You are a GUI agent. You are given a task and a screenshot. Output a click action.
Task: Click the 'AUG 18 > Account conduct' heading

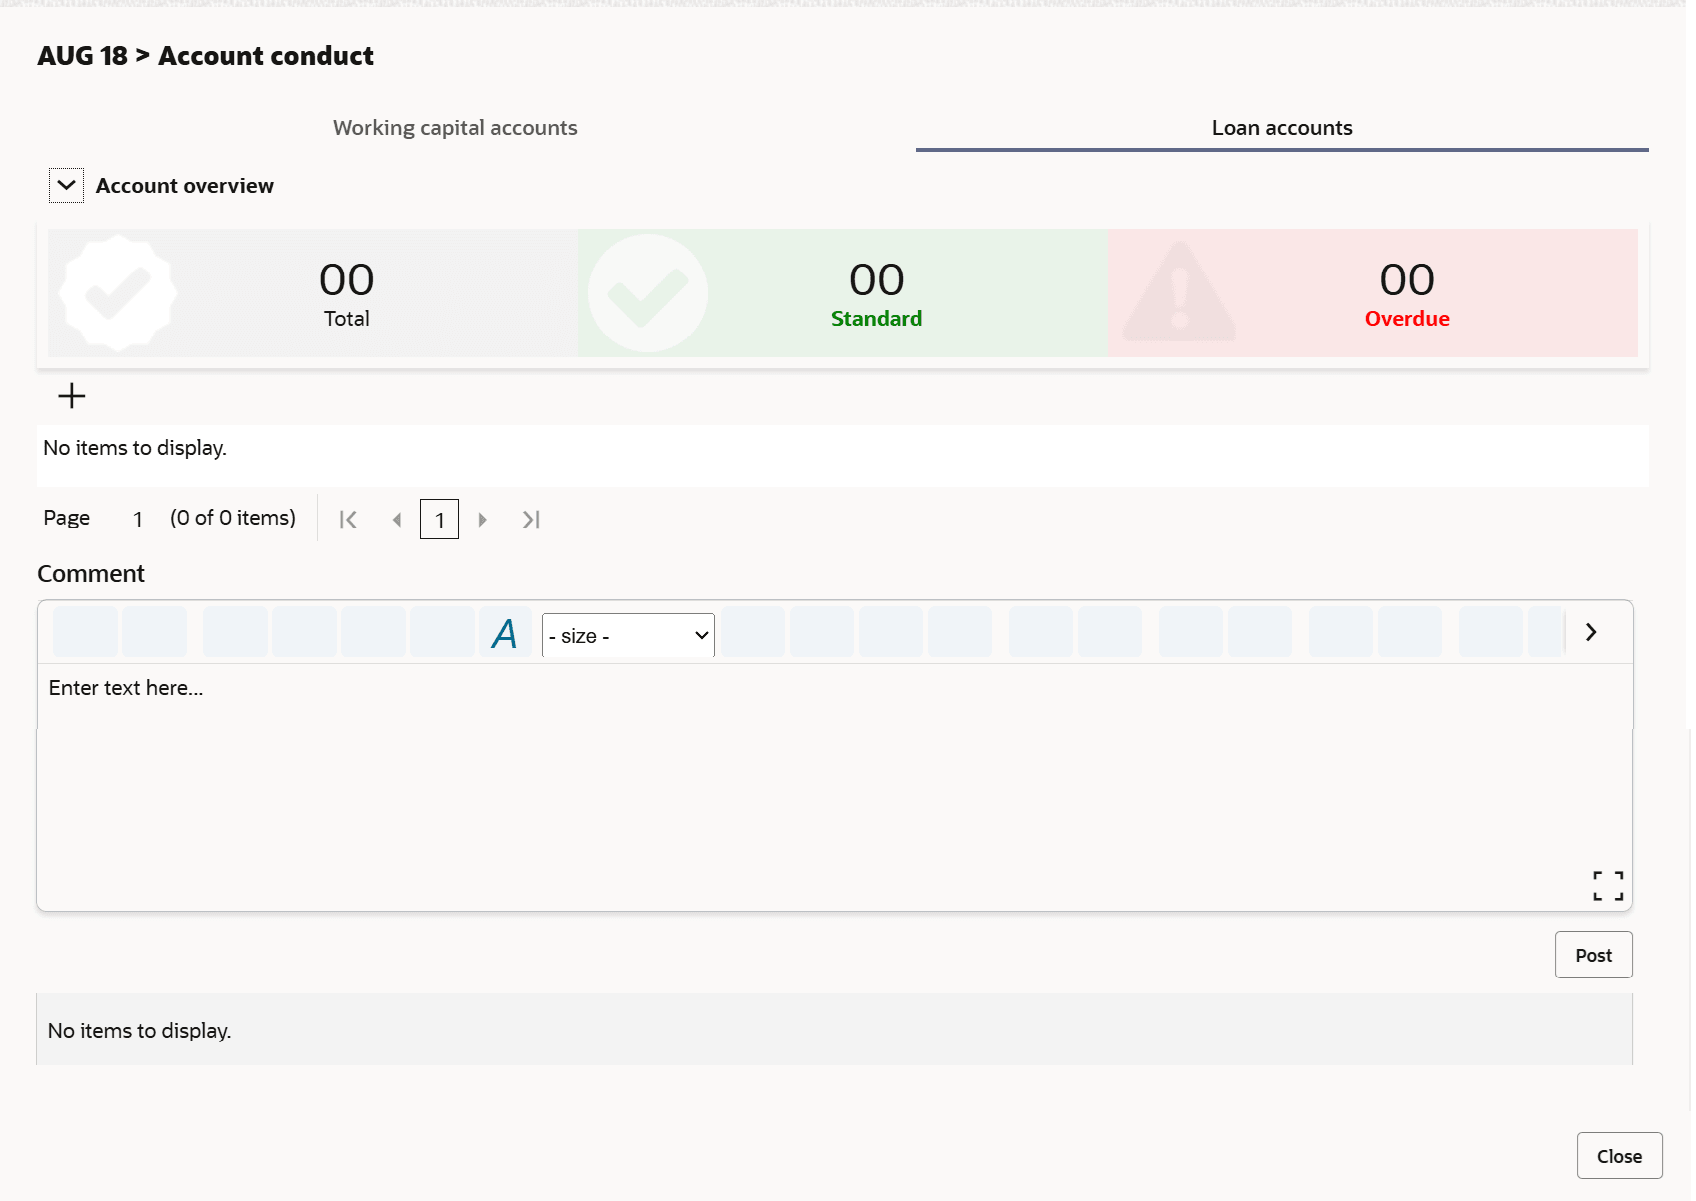click(x=206, y=56)
